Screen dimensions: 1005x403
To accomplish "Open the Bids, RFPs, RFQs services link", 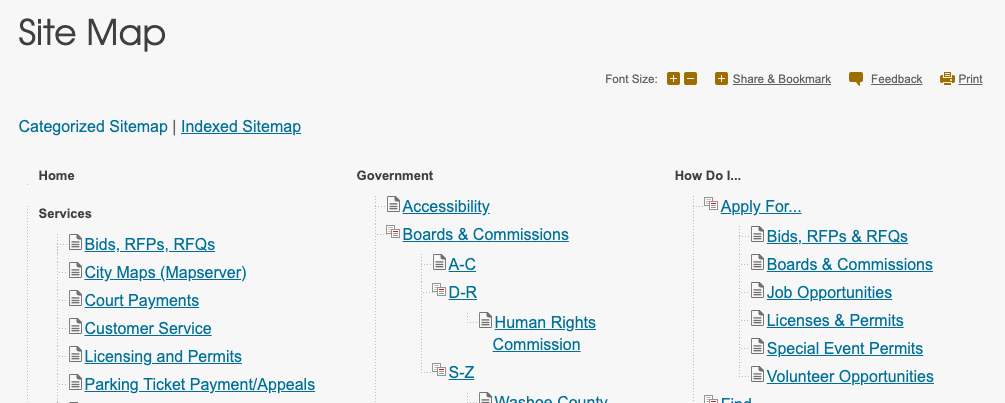I will point(150,244).
